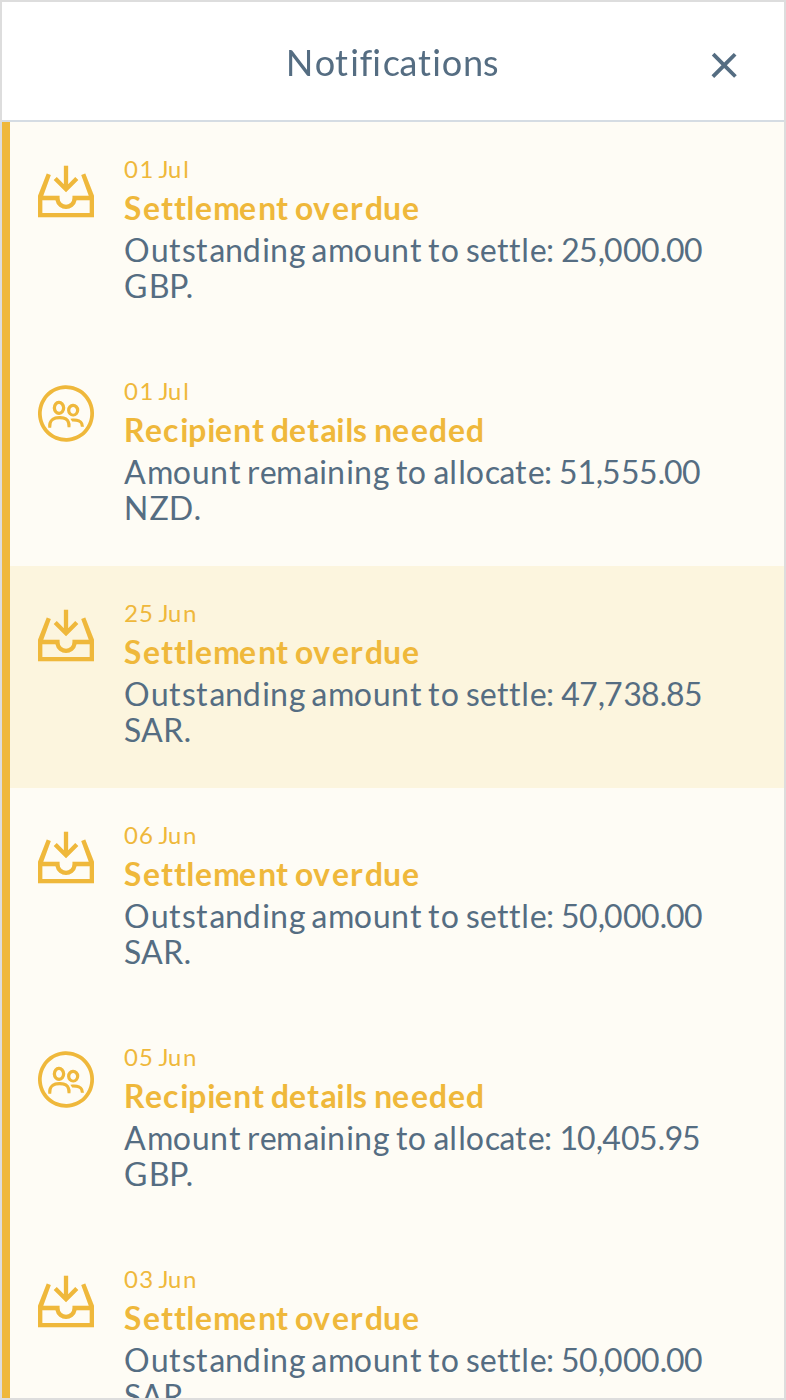Open 25 Jun Settlement overdue title
This screenshot has width=786, height=1400.
pos(271,653)
